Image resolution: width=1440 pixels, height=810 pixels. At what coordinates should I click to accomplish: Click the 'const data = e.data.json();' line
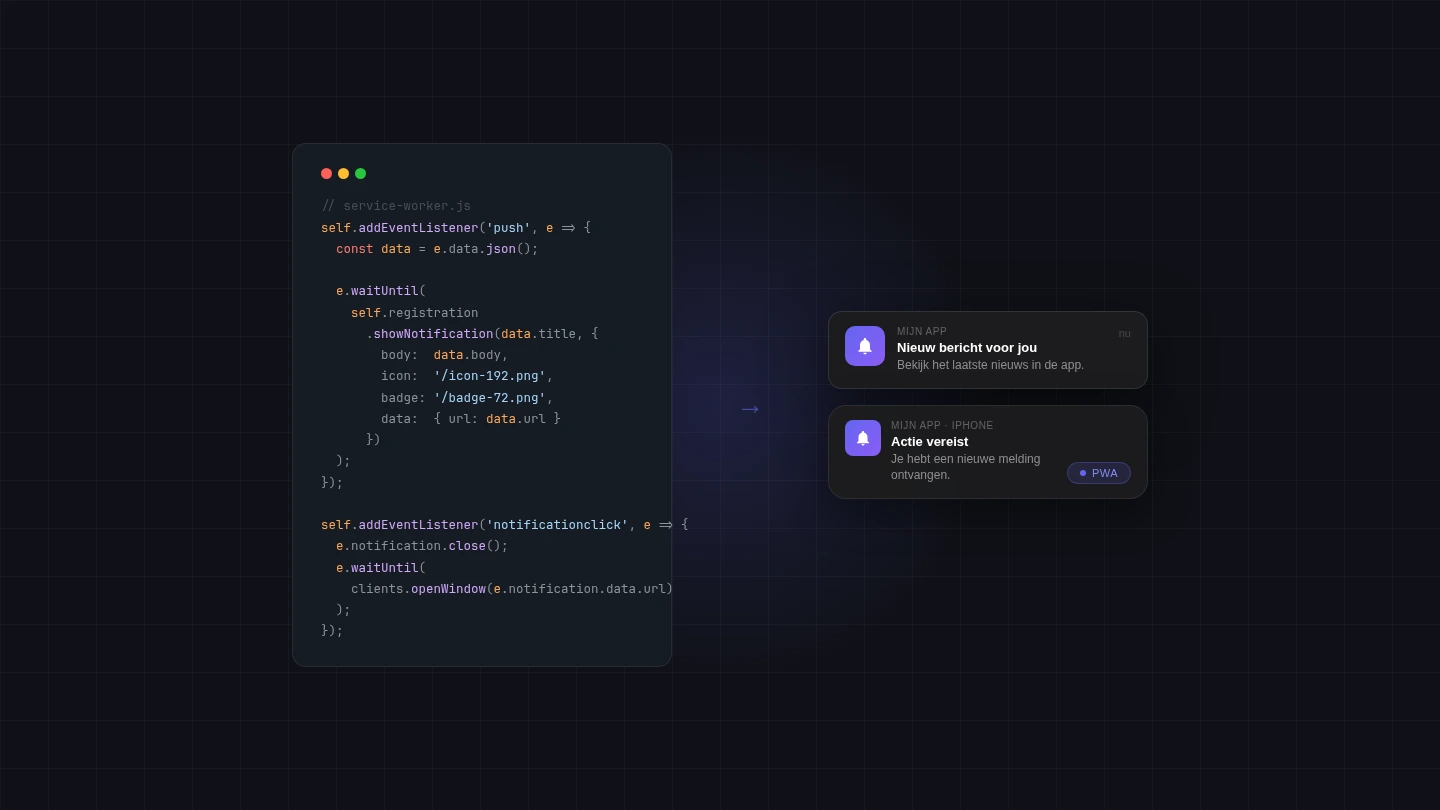[437, 249]
